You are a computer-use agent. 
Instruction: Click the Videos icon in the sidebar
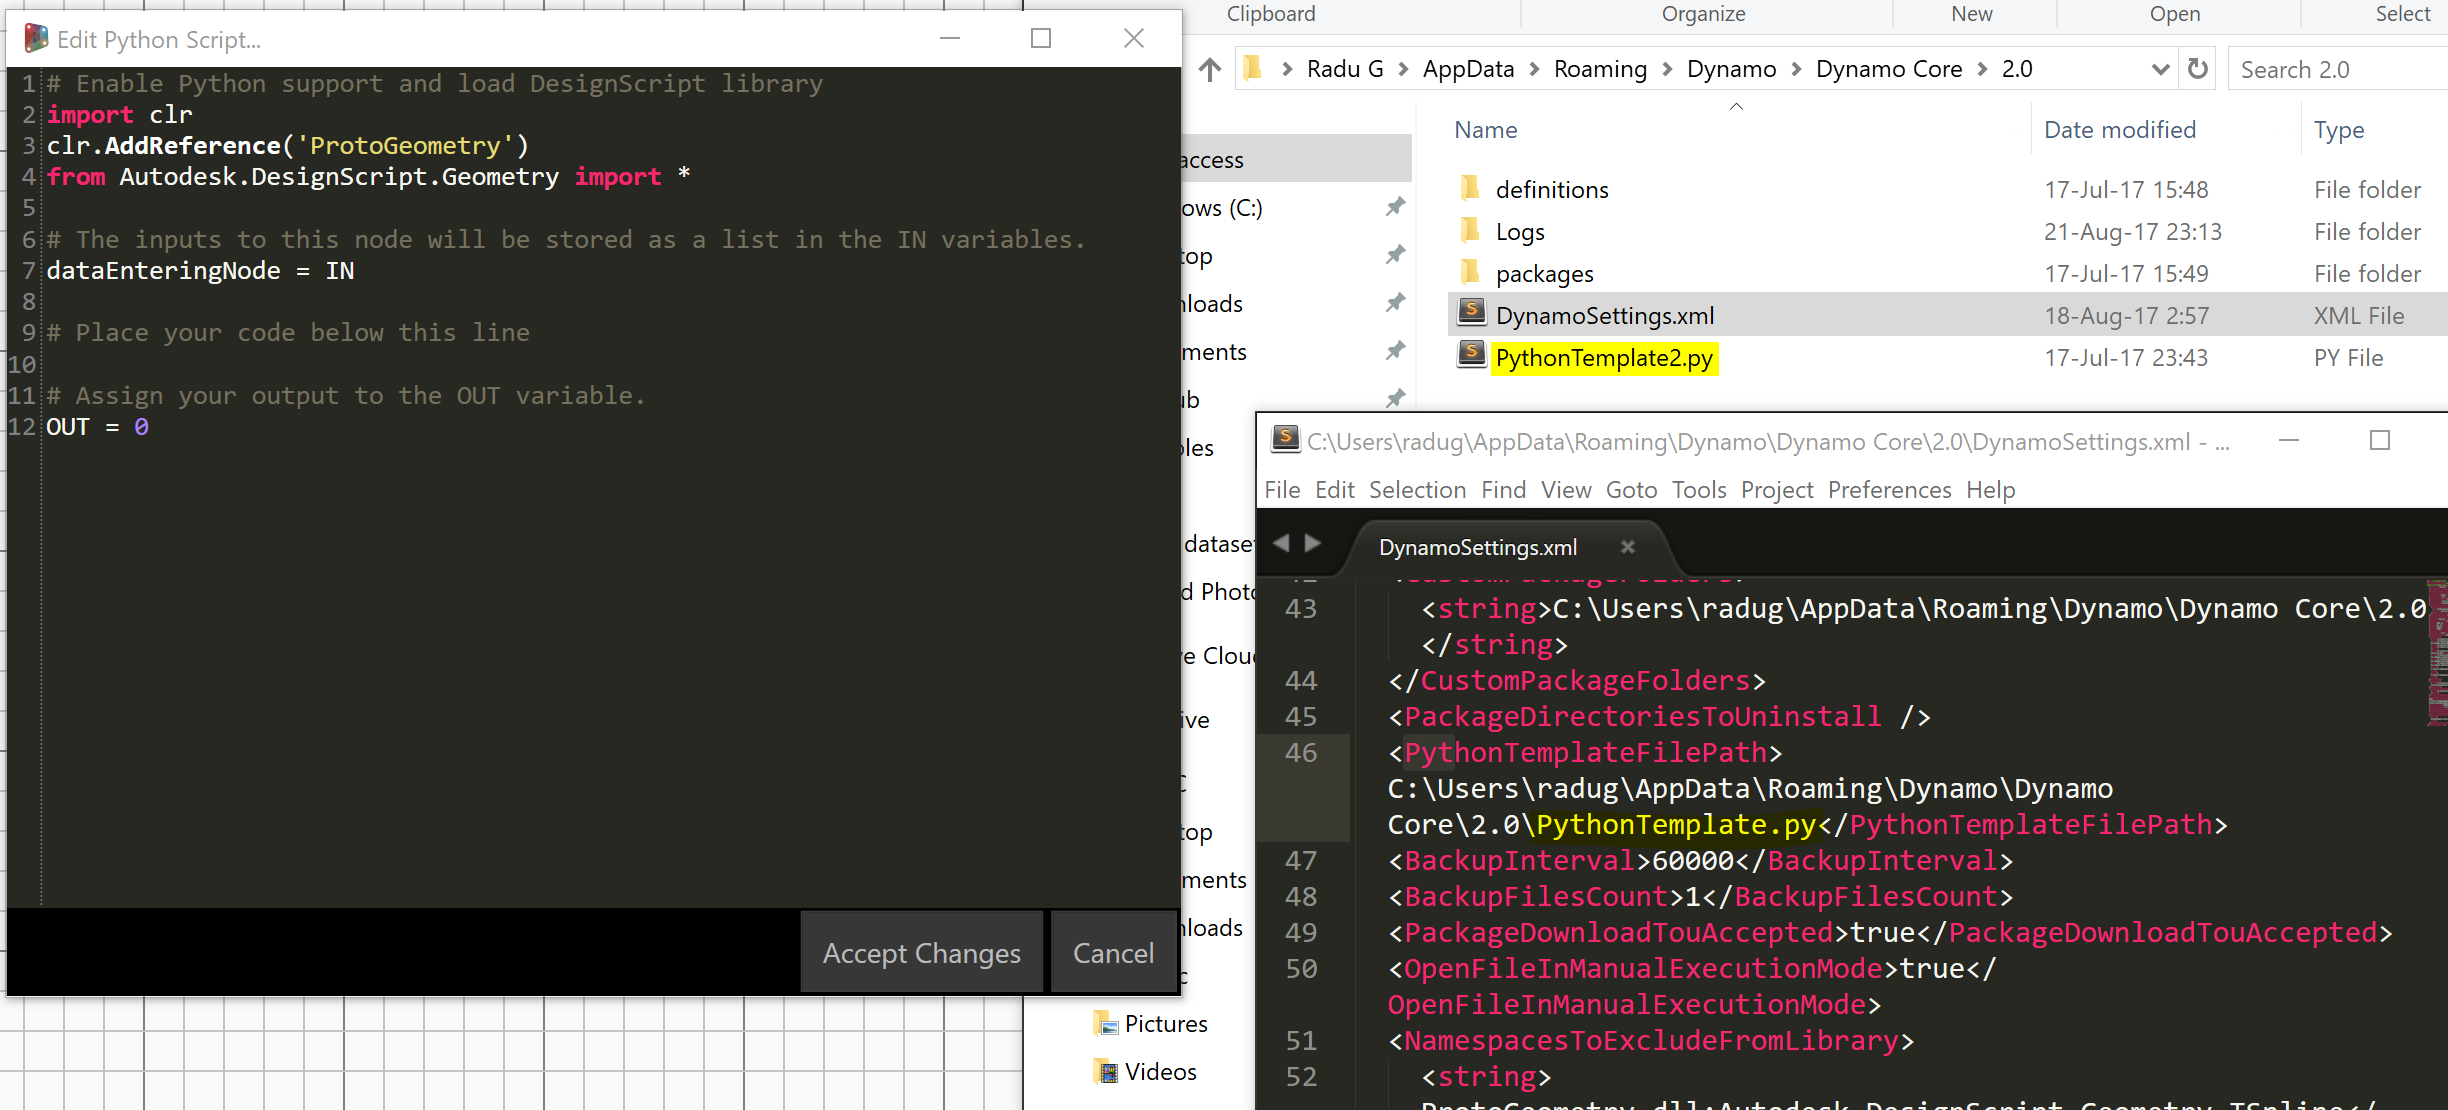[x=1107, y=1071]
